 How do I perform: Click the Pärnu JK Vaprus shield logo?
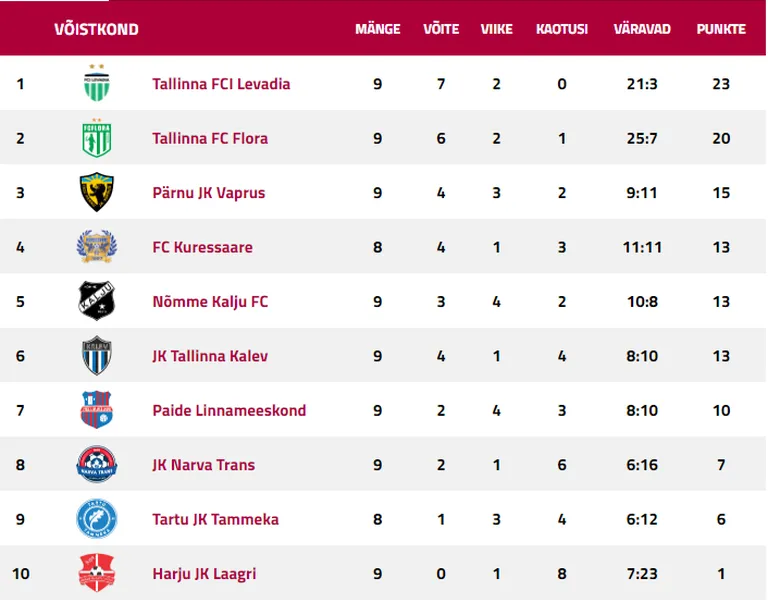(x=96, y=192)
